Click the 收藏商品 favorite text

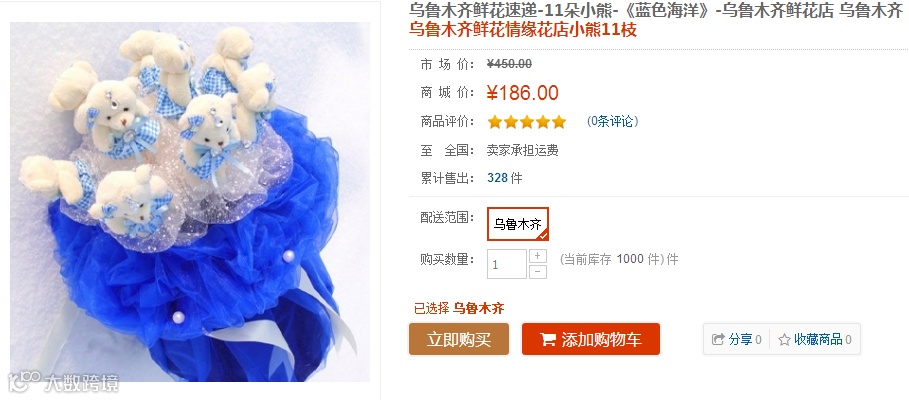click(818, 340)
